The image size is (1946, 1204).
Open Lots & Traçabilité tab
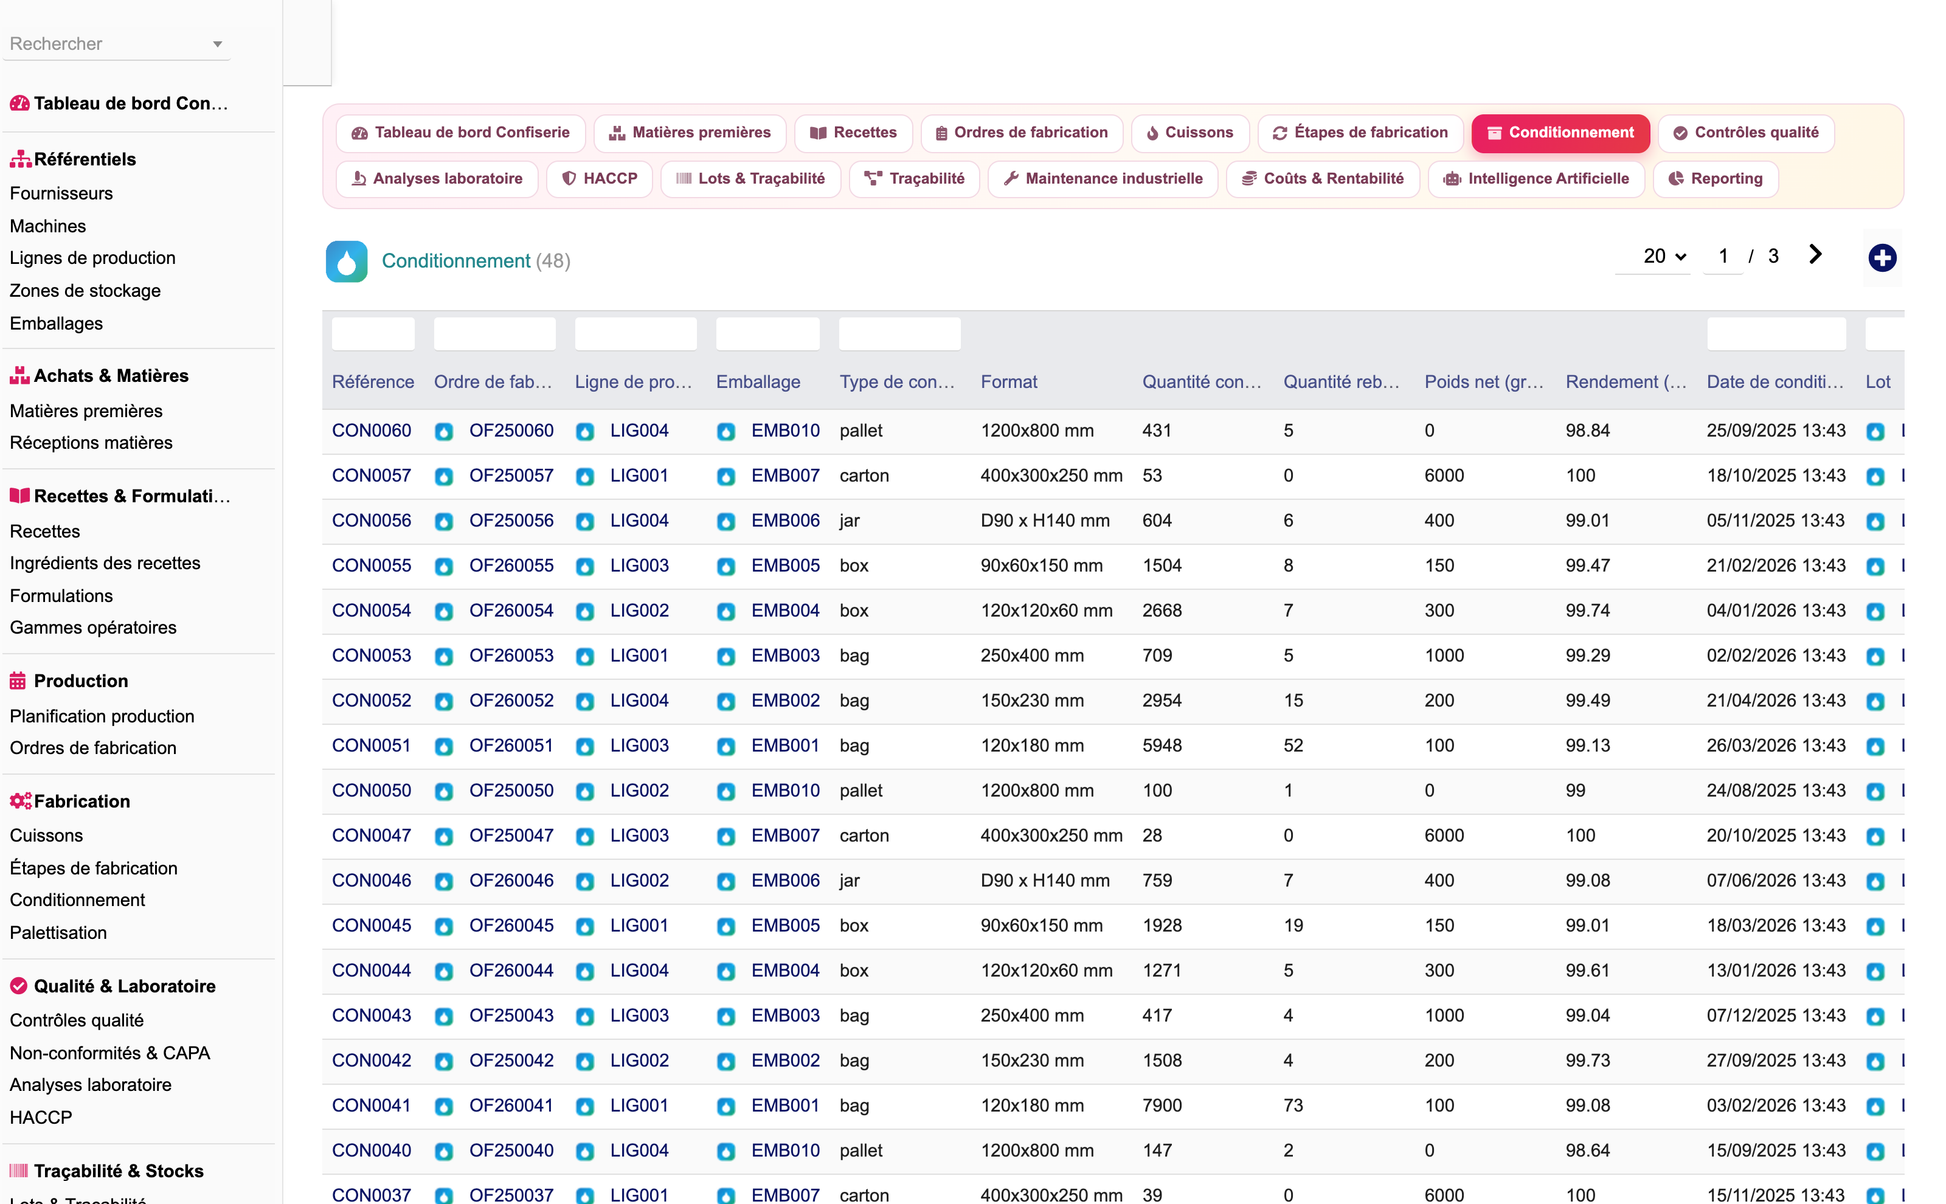coord(750,179)
